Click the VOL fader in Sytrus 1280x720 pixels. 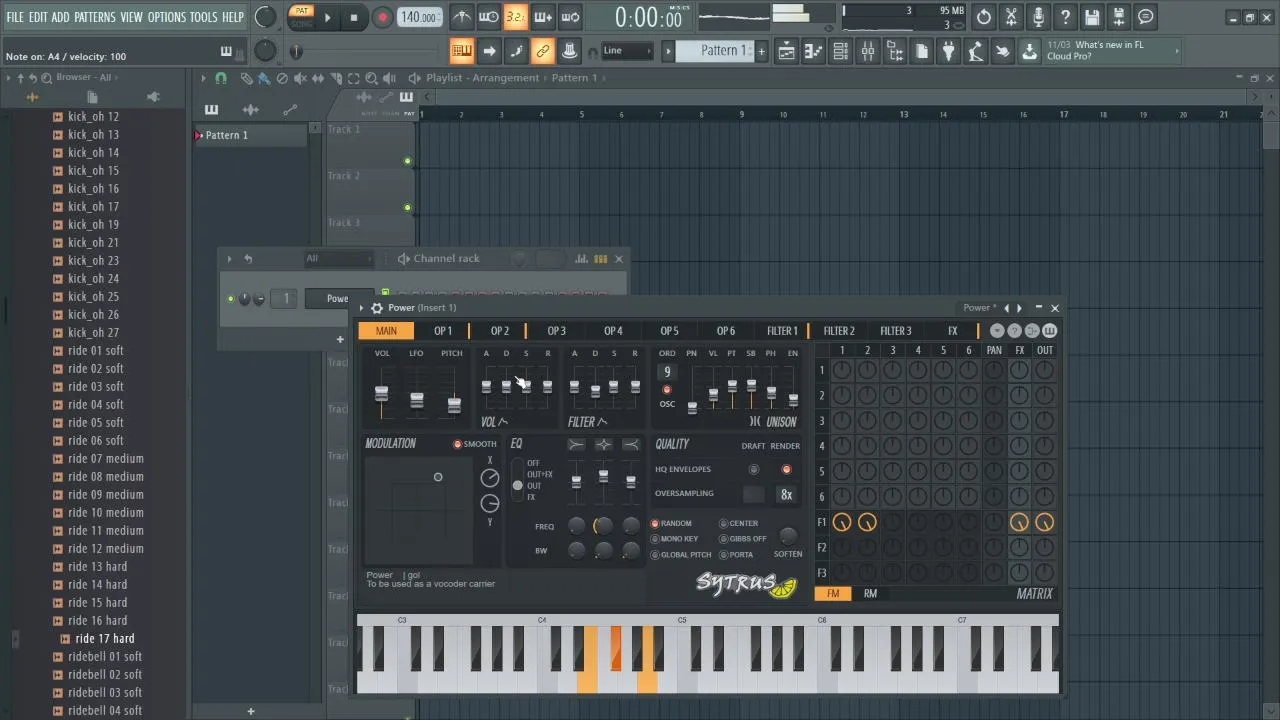(381, 392)
